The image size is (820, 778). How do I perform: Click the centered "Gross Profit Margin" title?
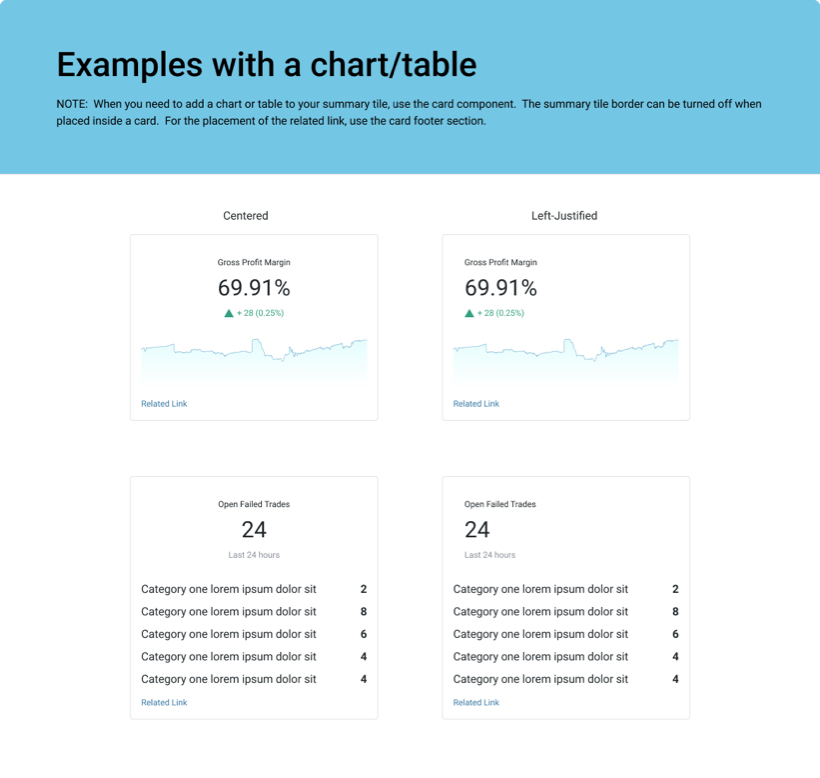[254, 263]
